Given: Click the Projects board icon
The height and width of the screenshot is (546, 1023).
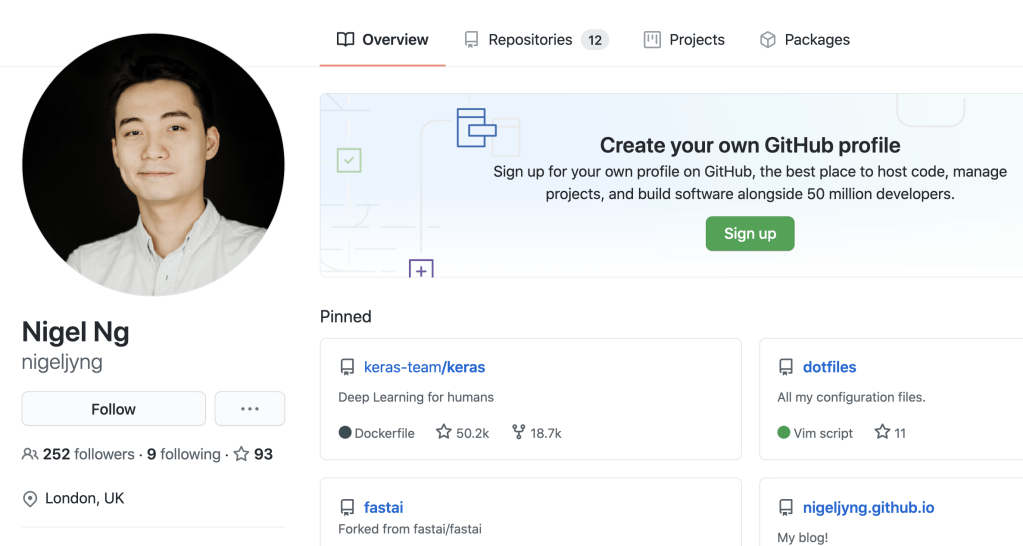Looking at the screenshot, I should click(652, 40).
